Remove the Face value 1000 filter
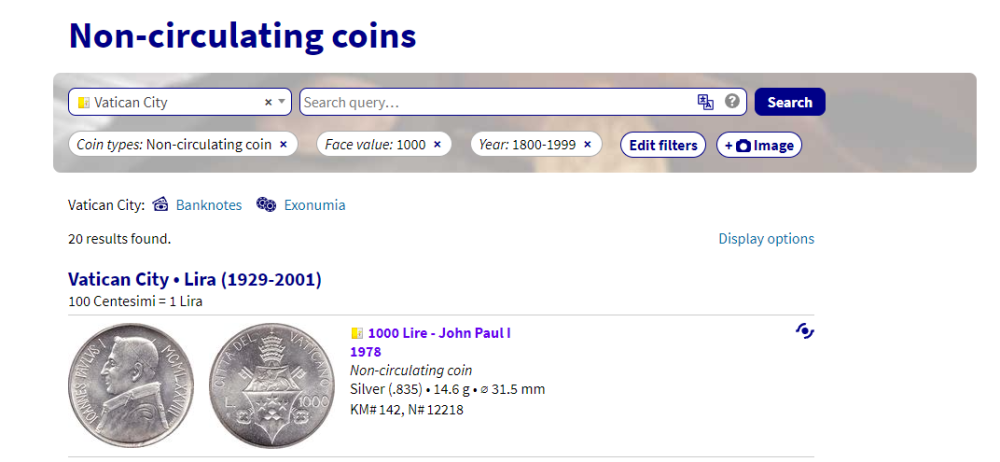Viewport: 1000px width, 462px height. pos(437,145)
